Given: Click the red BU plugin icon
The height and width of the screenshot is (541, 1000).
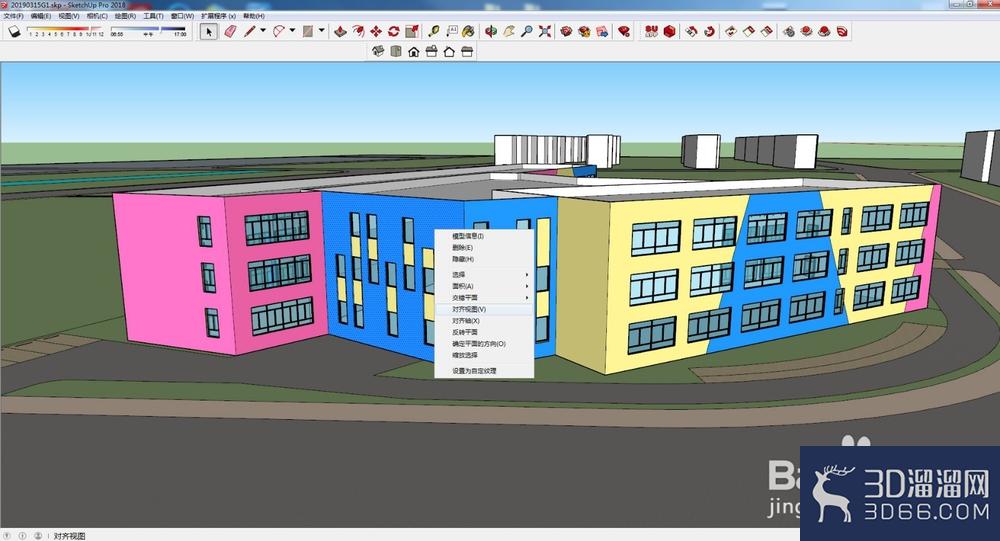Looking at the screenshot, I should click(651, 31).
